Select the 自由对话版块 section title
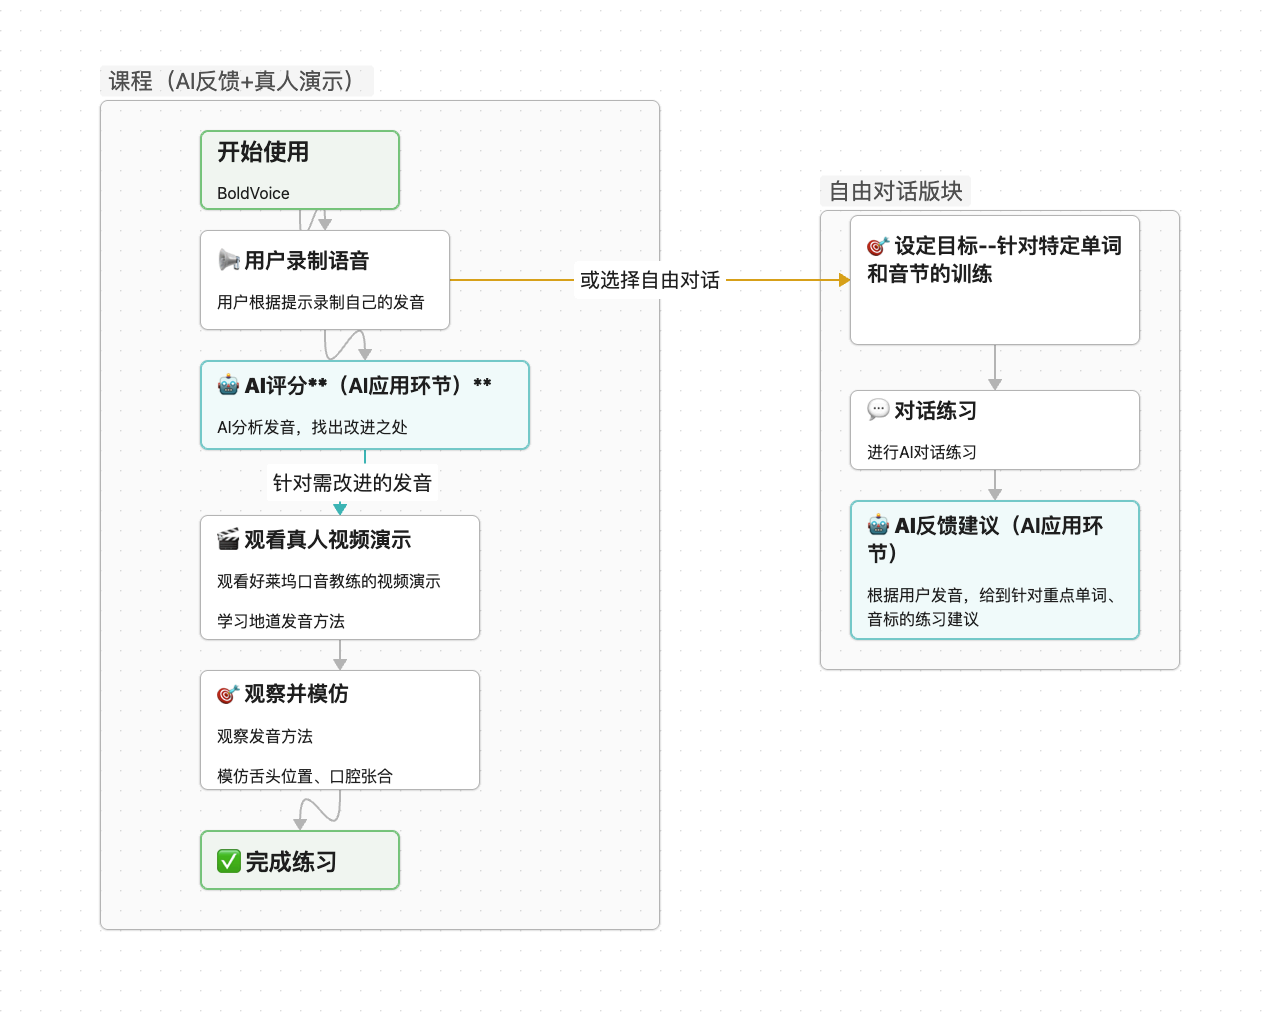 (895, 190)
